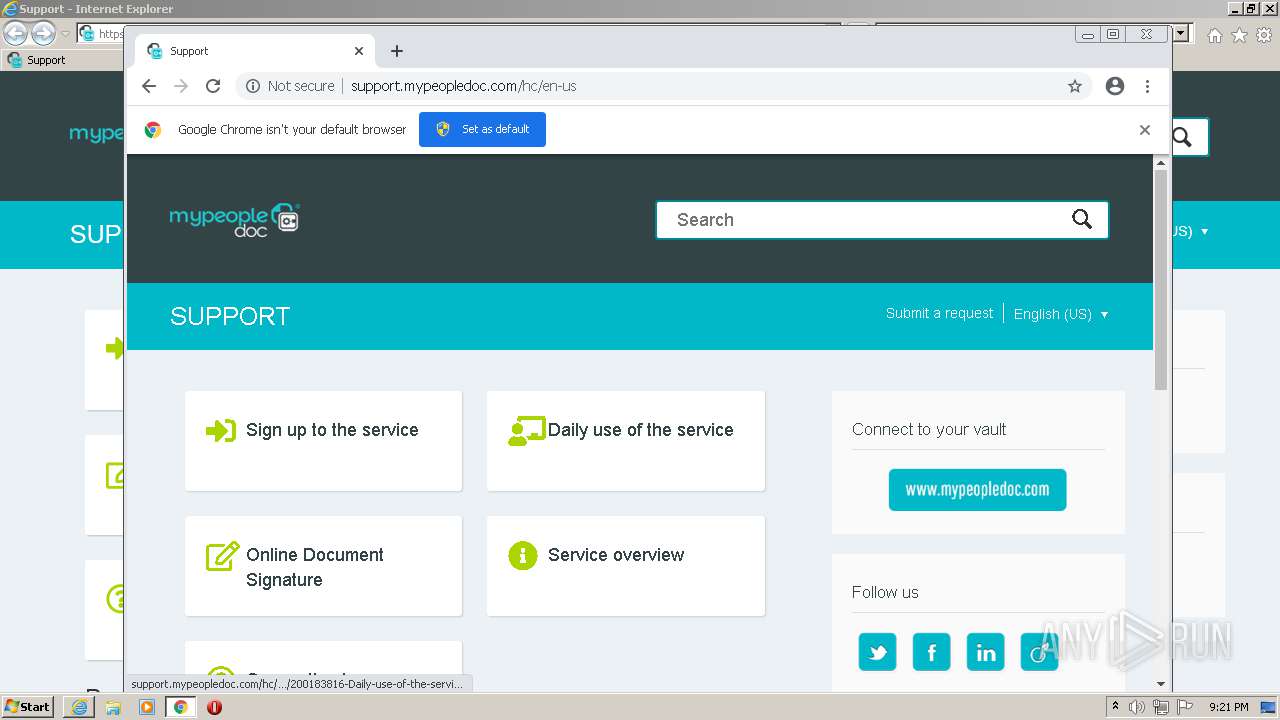Screen dimensions: 1280x720
Task: Open Daily use of the service category
Action: point(640,430)
